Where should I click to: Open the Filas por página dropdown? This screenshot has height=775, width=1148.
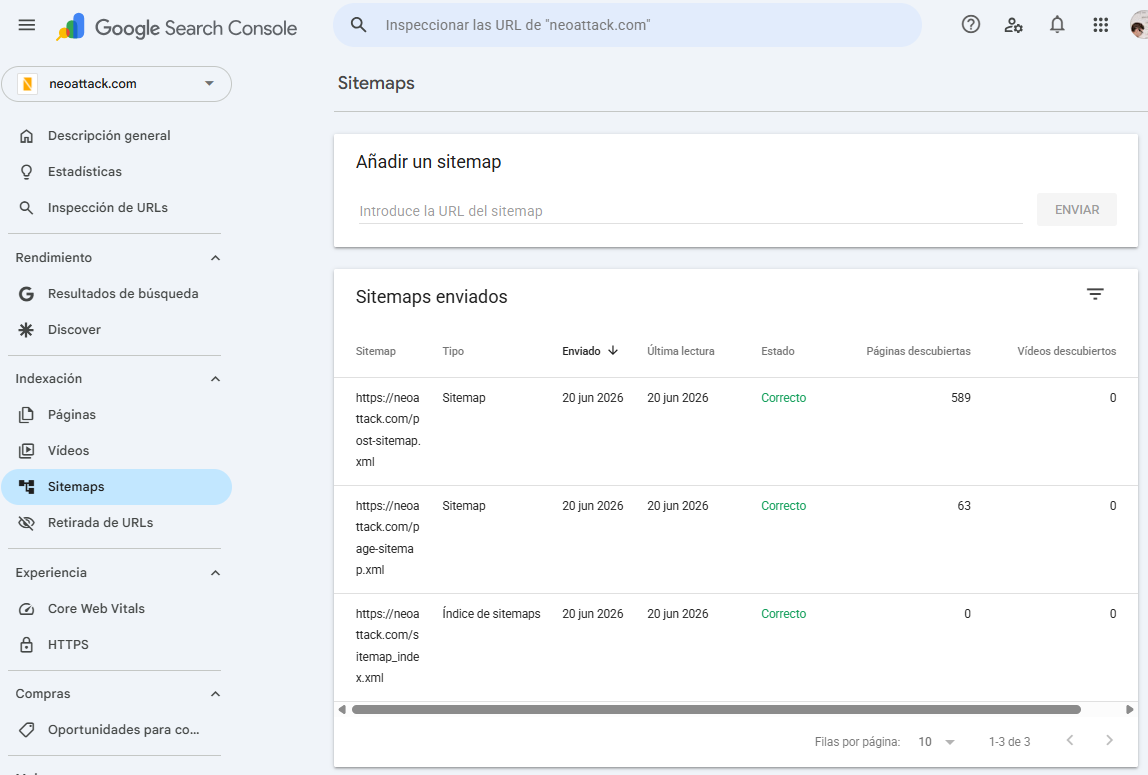coord(936,742)
